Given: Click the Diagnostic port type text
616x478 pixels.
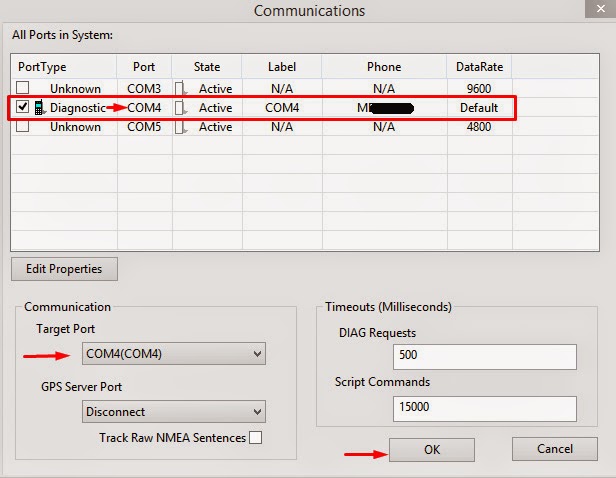Looking at the screenshot, I should [78, 108].
